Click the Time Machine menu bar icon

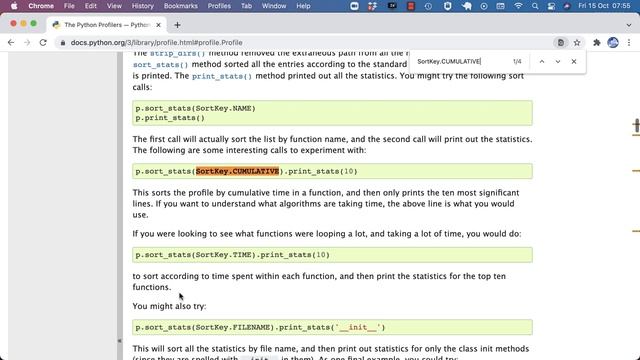pyautogui.click(x=428, y=6)
